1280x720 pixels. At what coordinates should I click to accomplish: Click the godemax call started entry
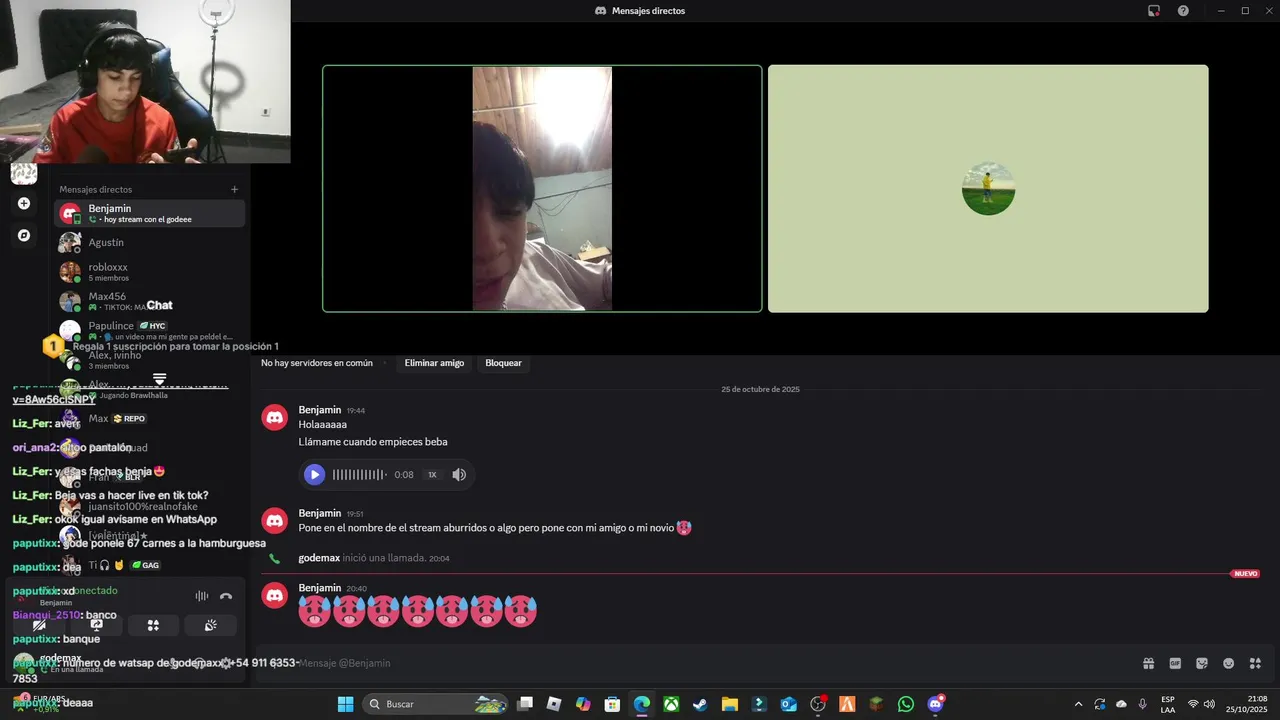point(373,558)
